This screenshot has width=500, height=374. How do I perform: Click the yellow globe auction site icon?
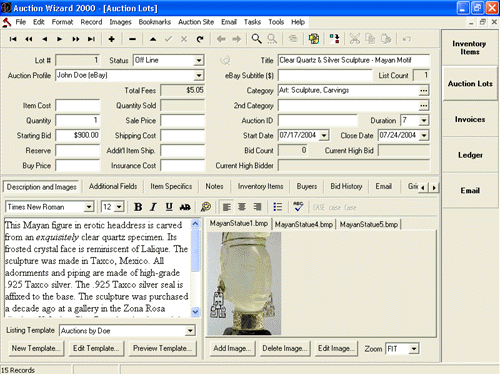[x=314, y=39]
